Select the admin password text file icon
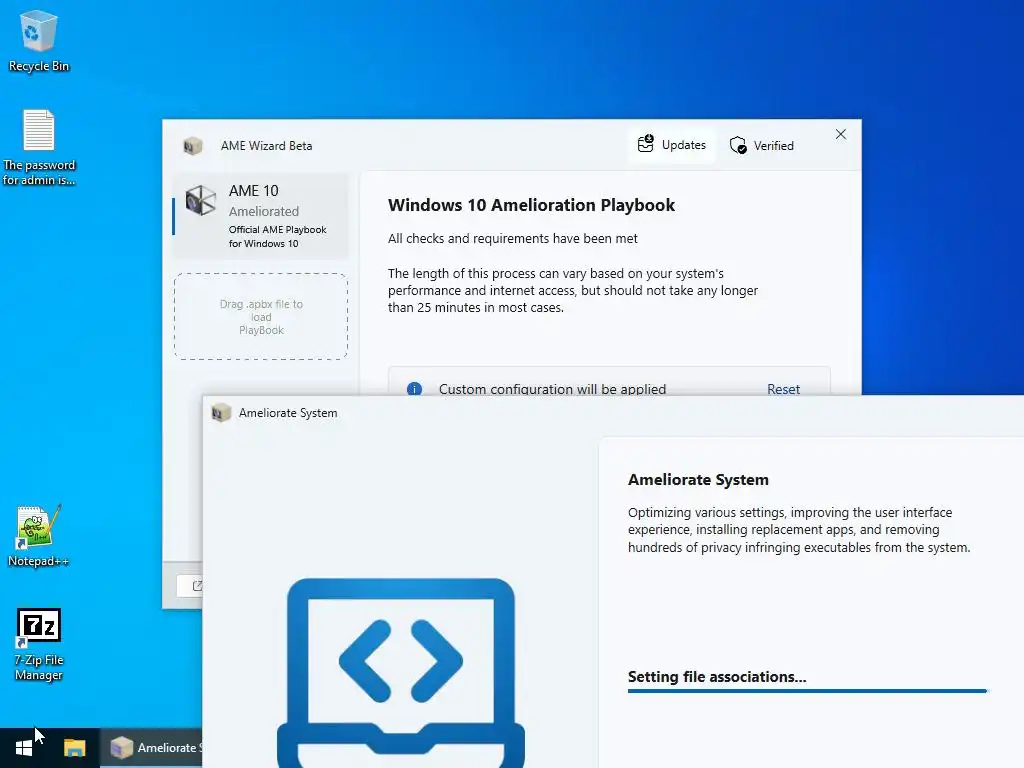1024x768 pixels. [x=39, y=148]
